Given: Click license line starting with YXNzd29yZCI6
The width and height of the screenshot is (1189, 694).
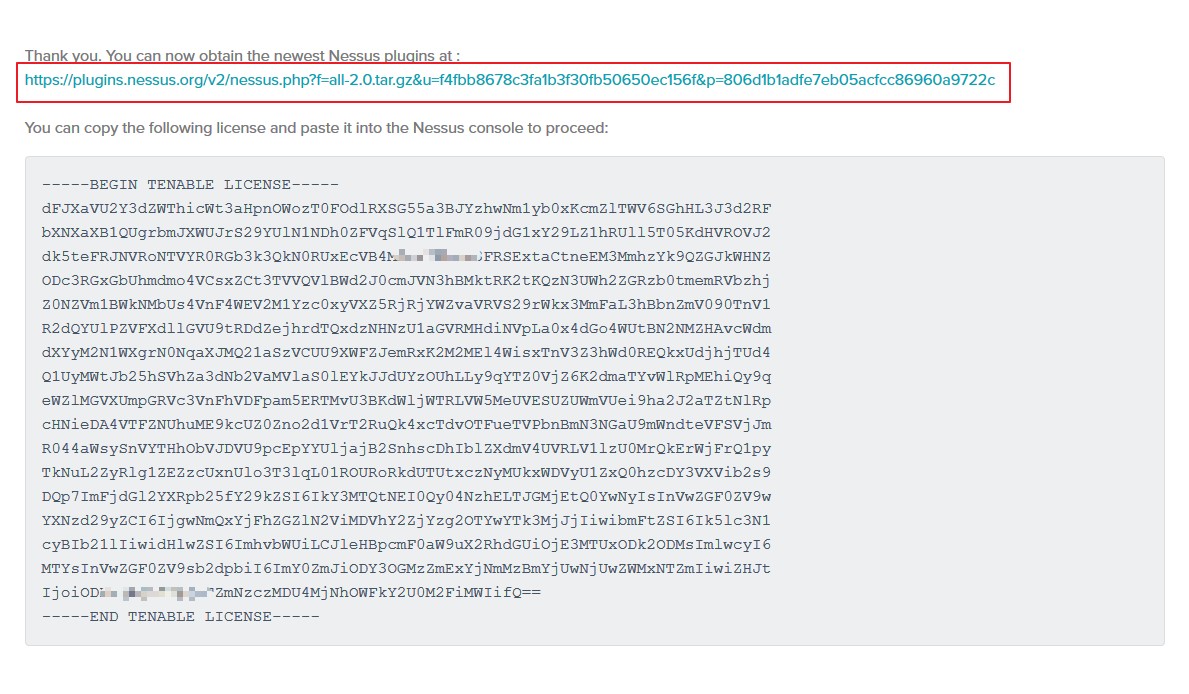Looking at the screenshot, I should [406, 521].
